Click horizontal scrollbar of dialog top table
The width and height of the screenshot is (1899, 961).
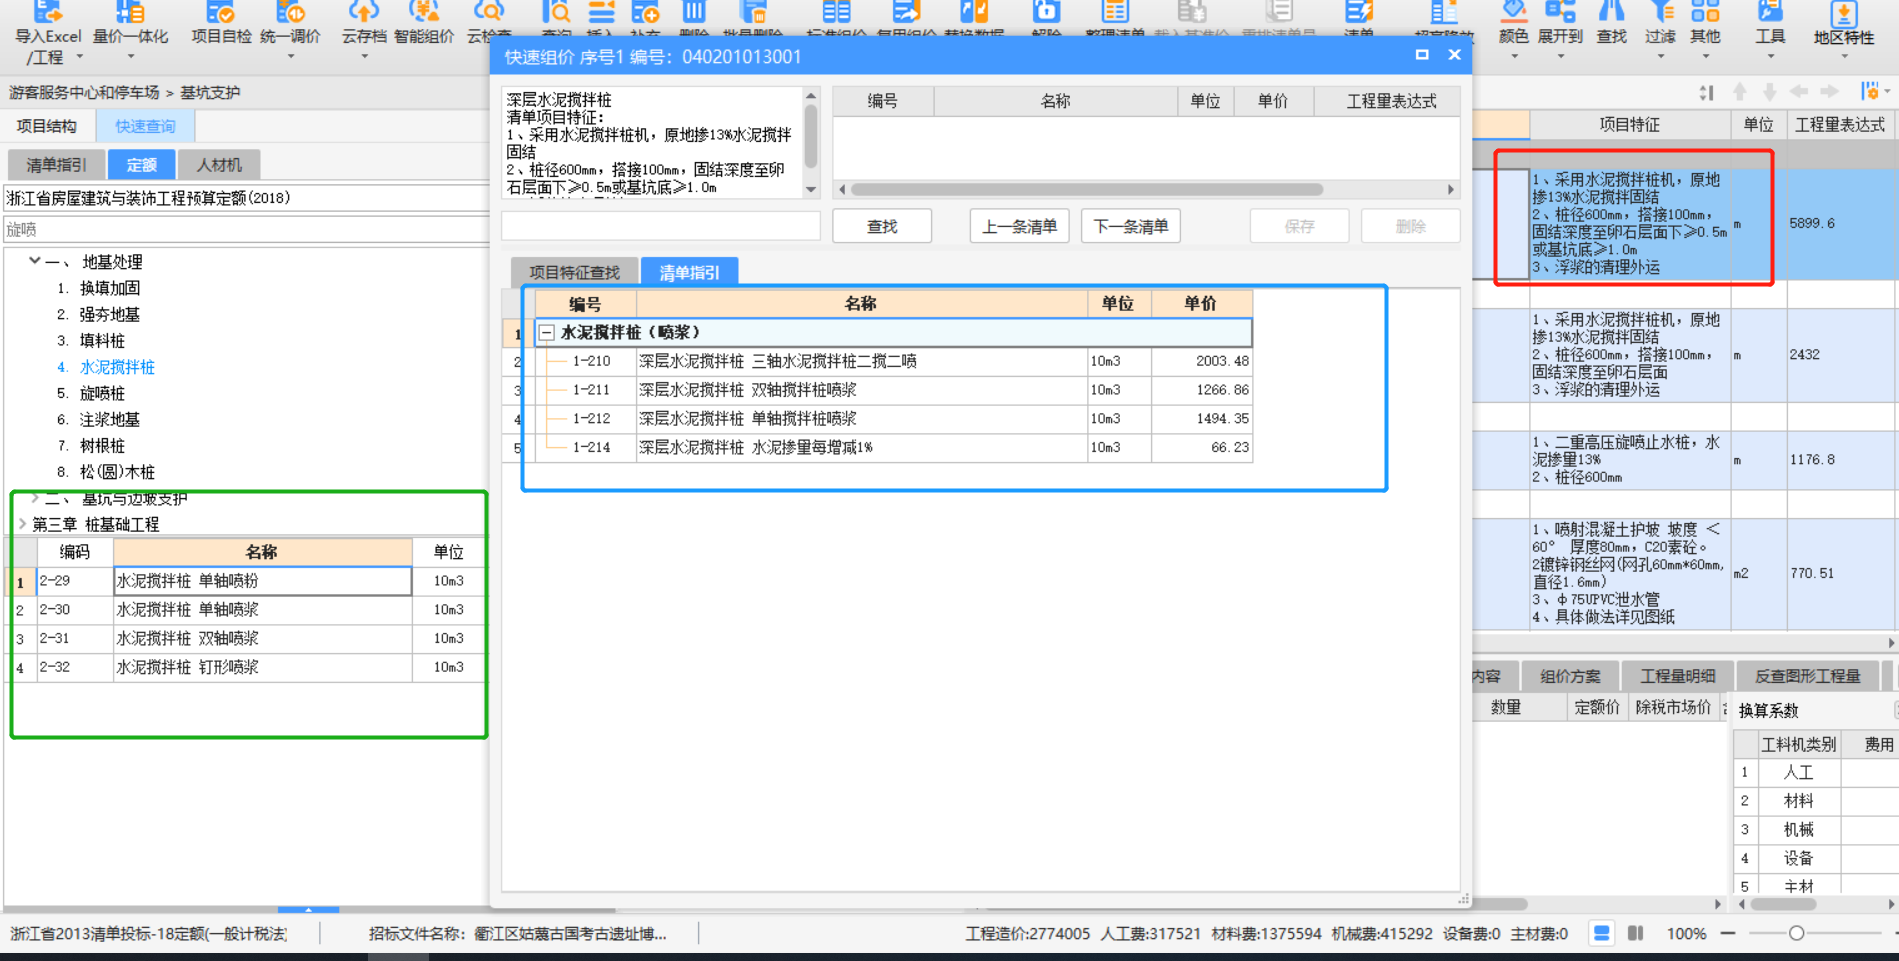point(1087,189)
